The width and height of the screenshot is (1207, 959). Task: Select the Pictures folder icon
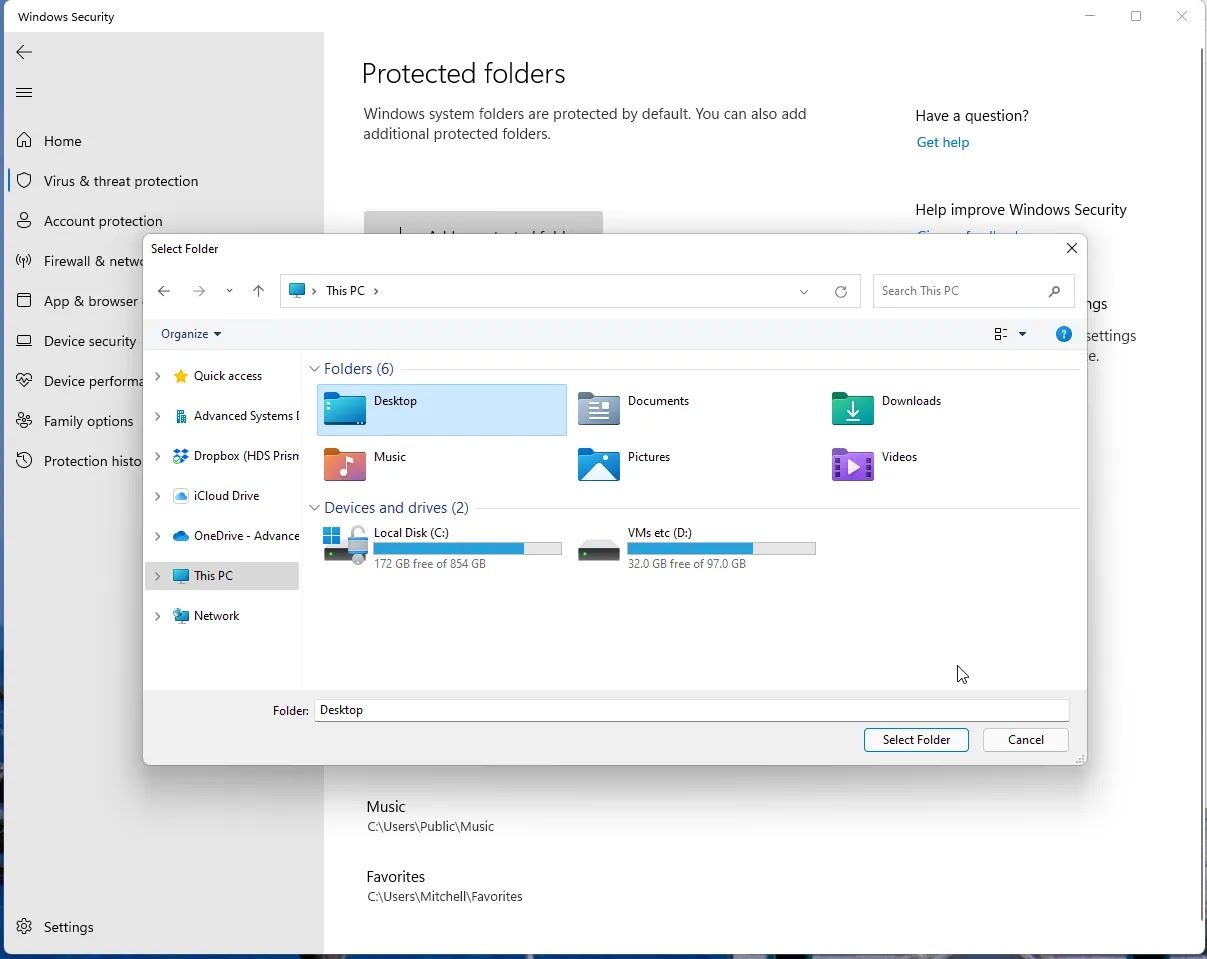599,465
